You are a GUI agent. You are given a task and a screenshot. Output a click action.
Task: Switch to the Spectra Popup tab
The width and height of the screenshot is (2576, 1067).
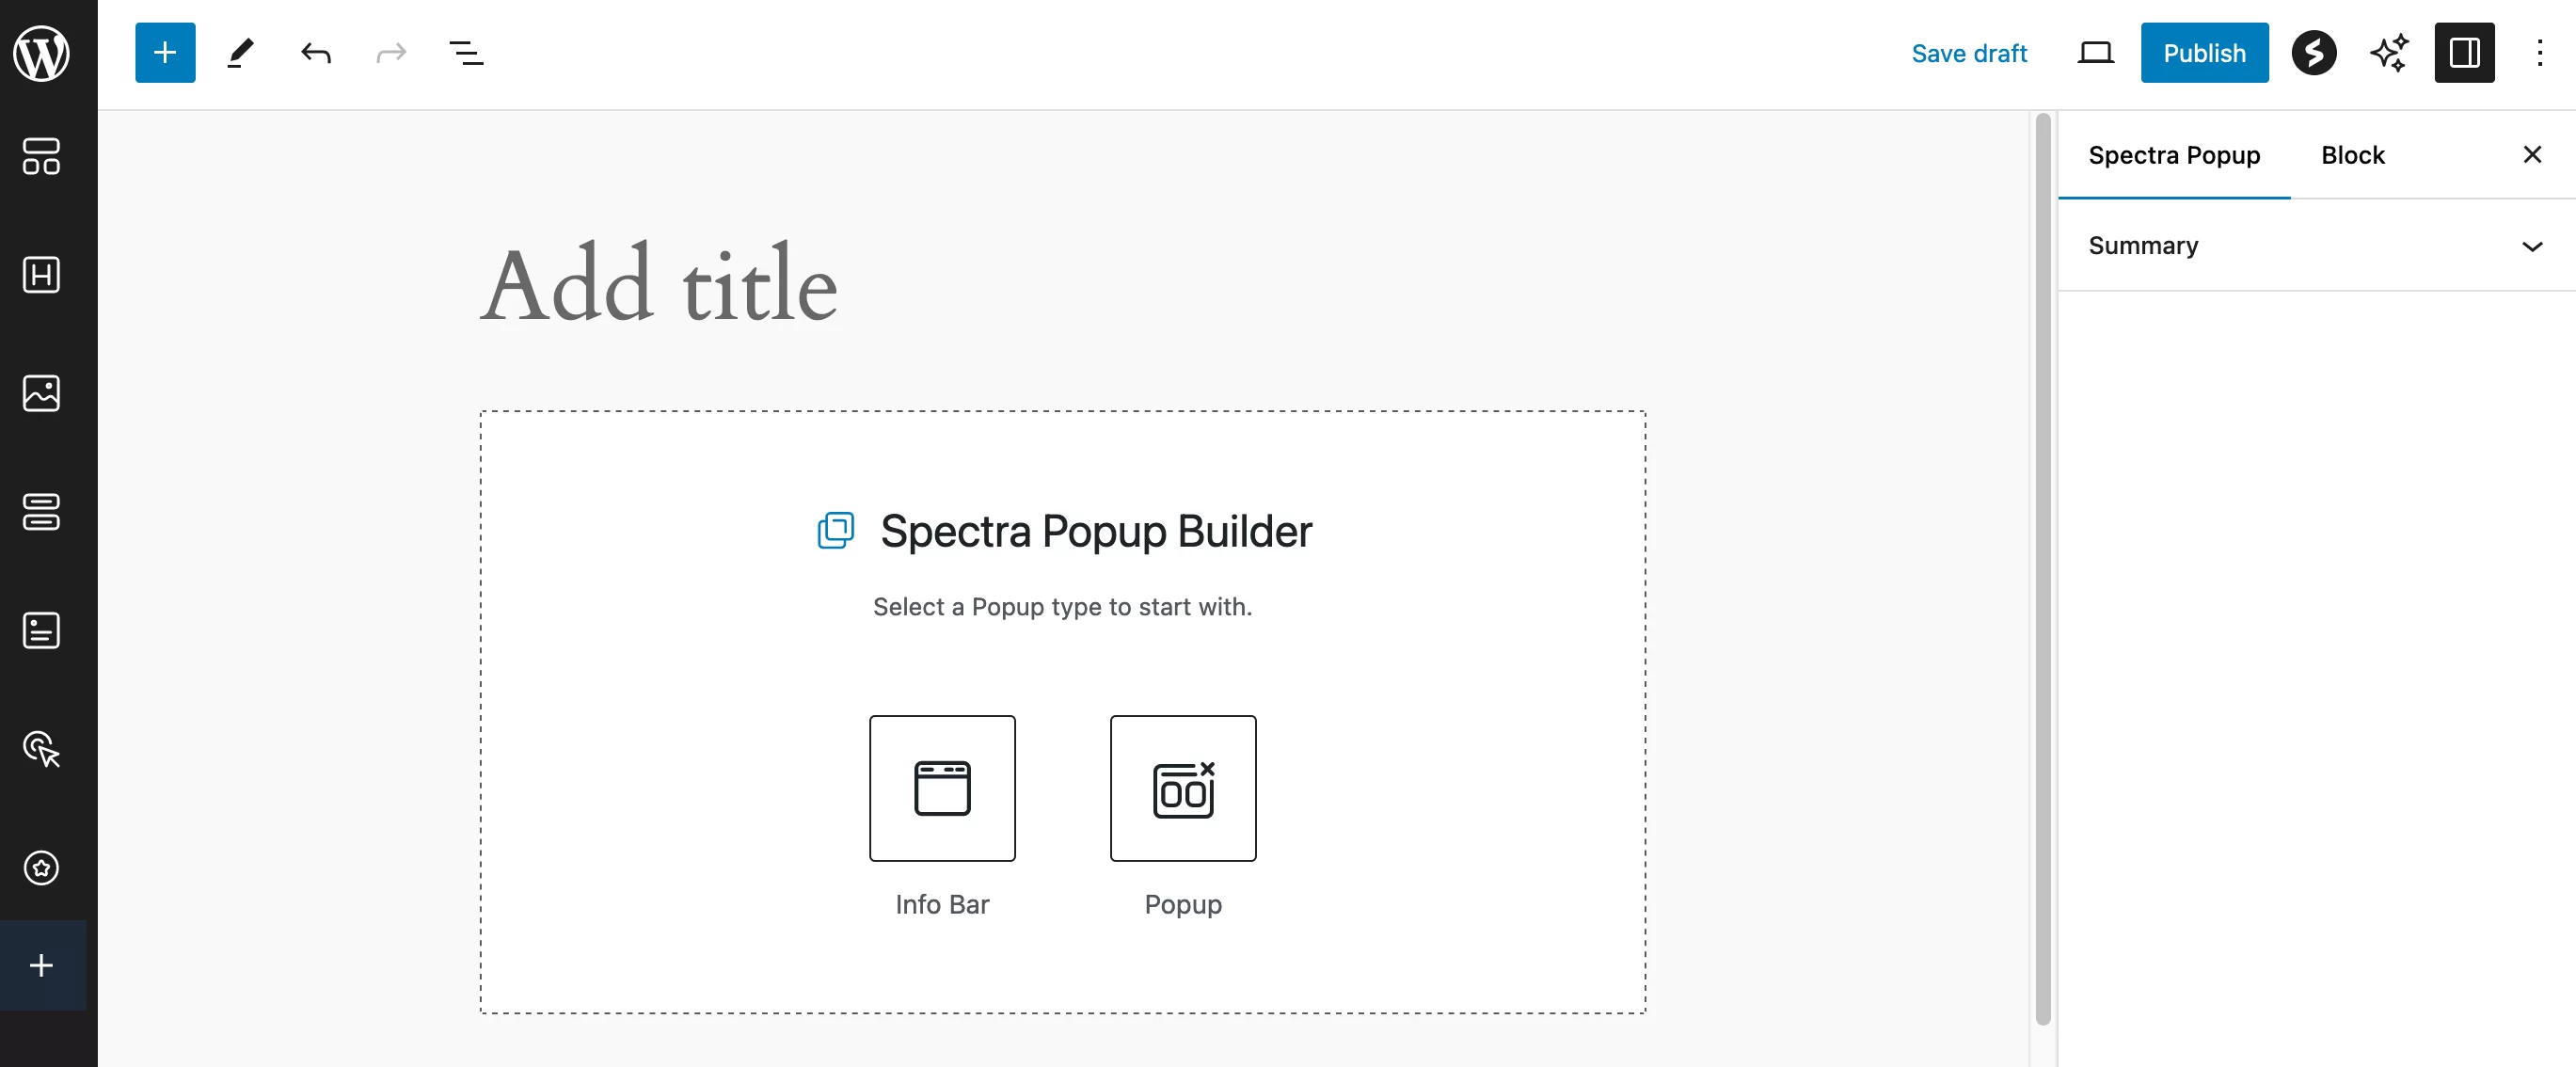click(2173, 154)
